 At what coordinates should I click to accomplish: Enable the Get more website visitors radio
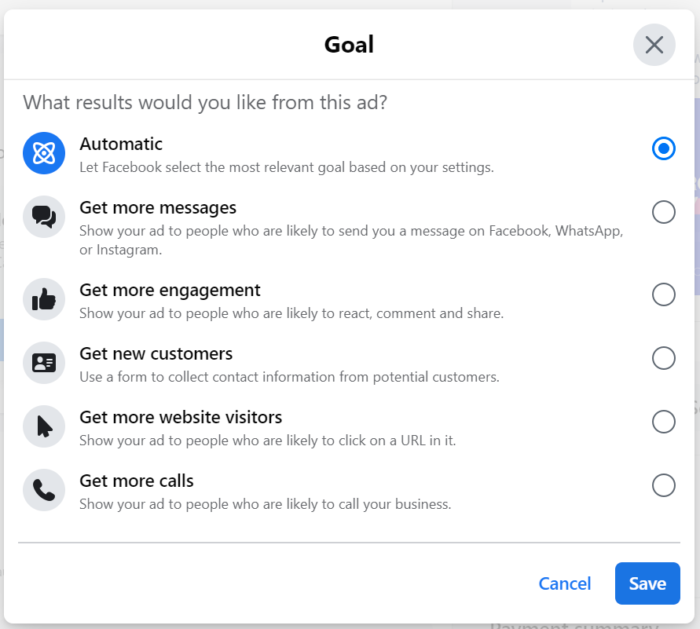[x=663, y=422]
